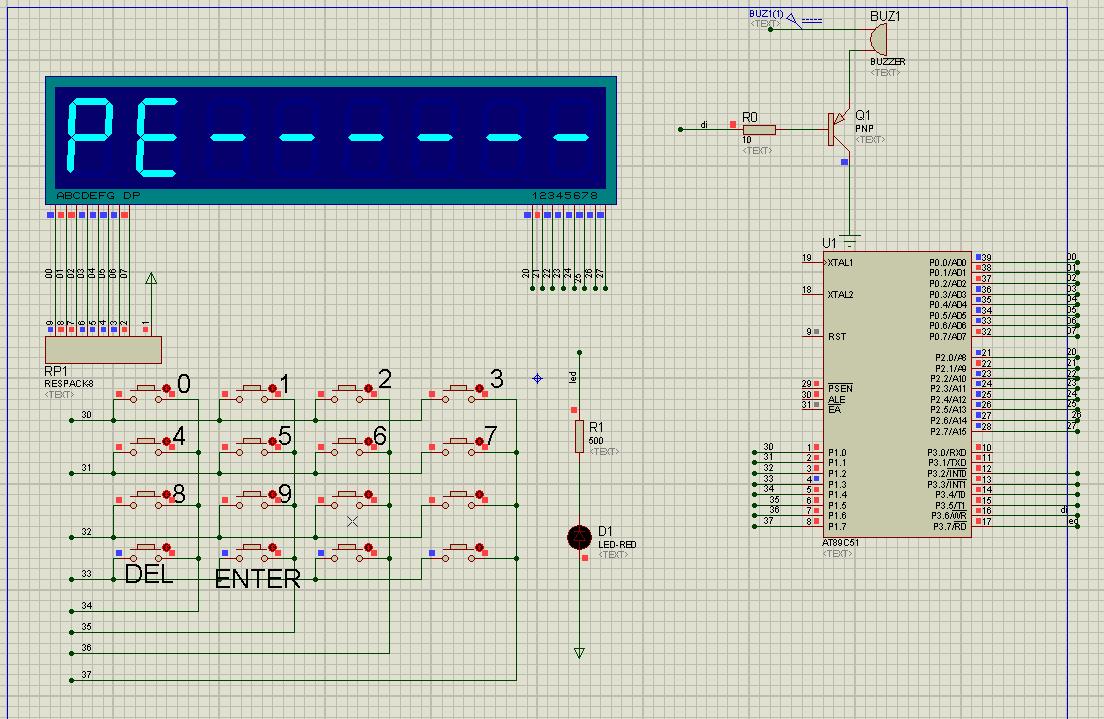Click the push button above the DEL label

coord(147,552)
